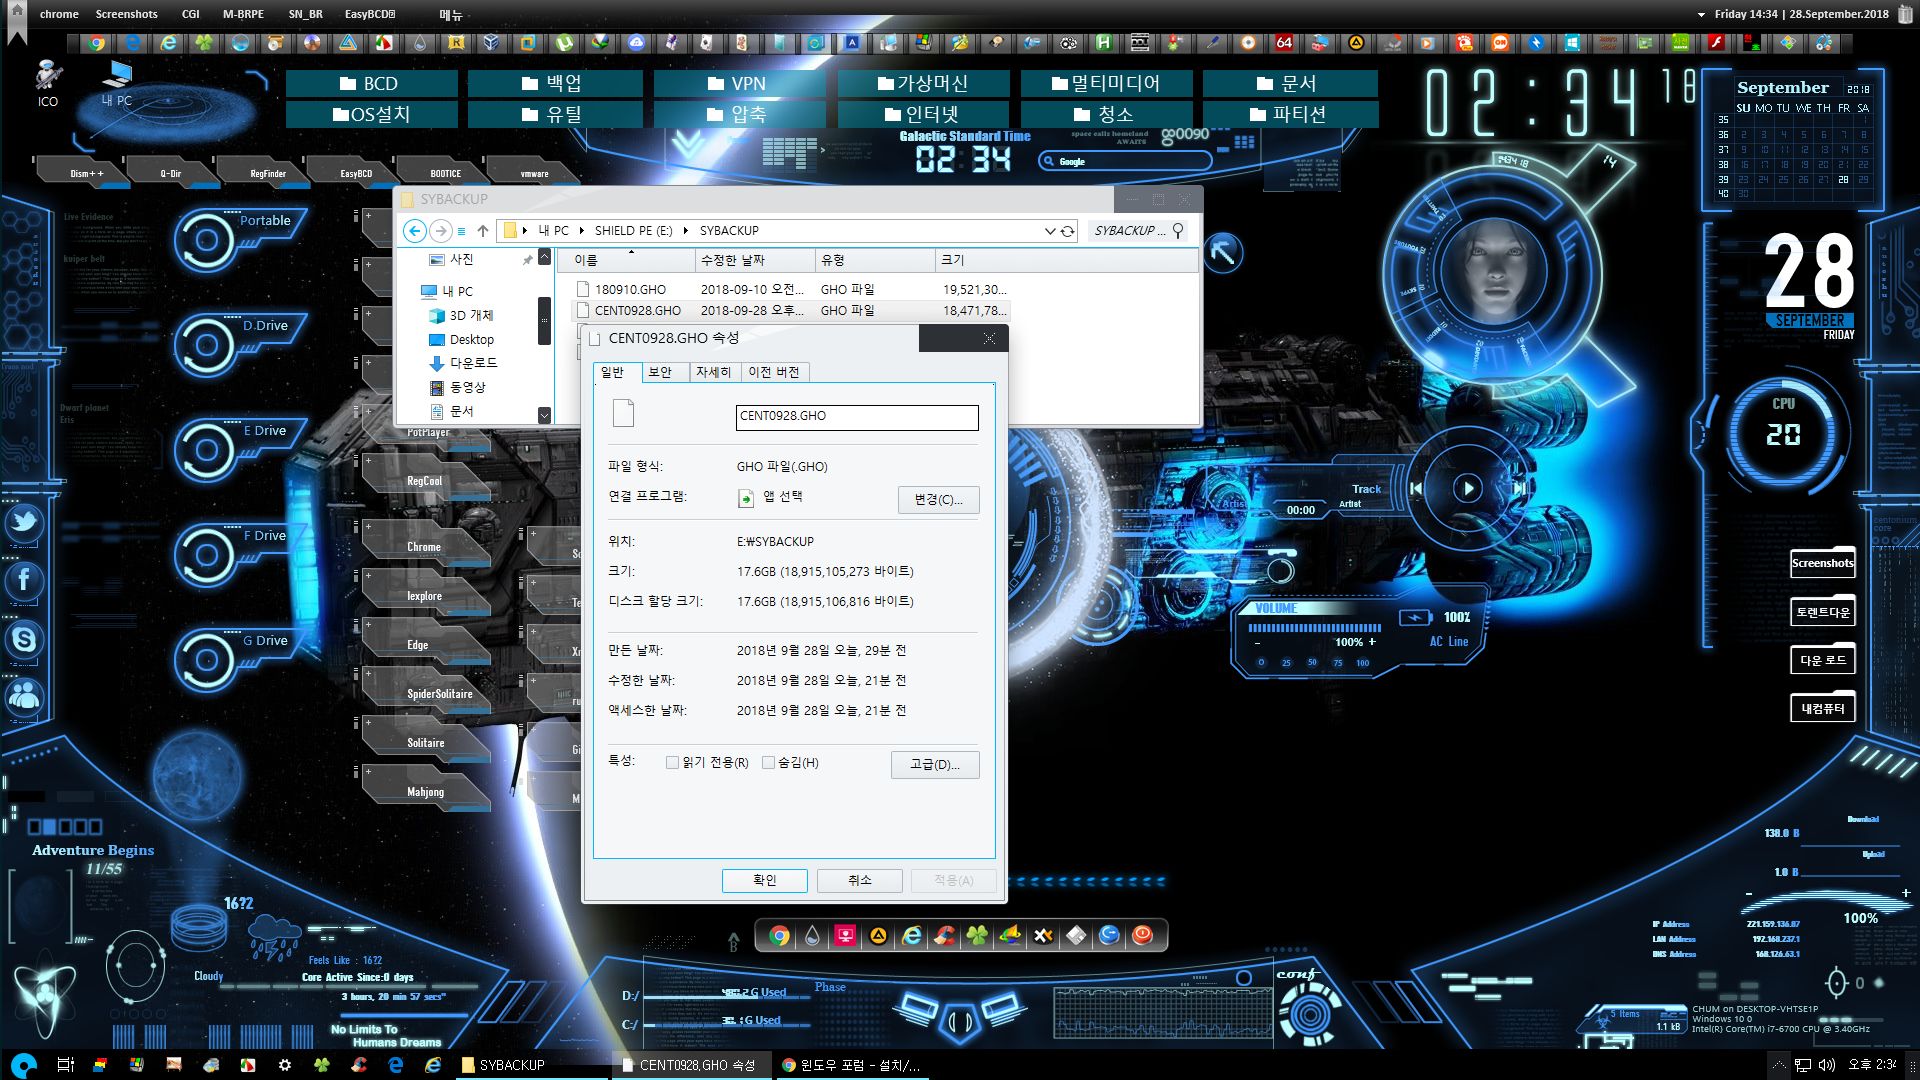Expand the 내 PC breadcrumb arrow in Explorer
Image resolution: width=1920 pixels, height=1080 pixels.
581,231
